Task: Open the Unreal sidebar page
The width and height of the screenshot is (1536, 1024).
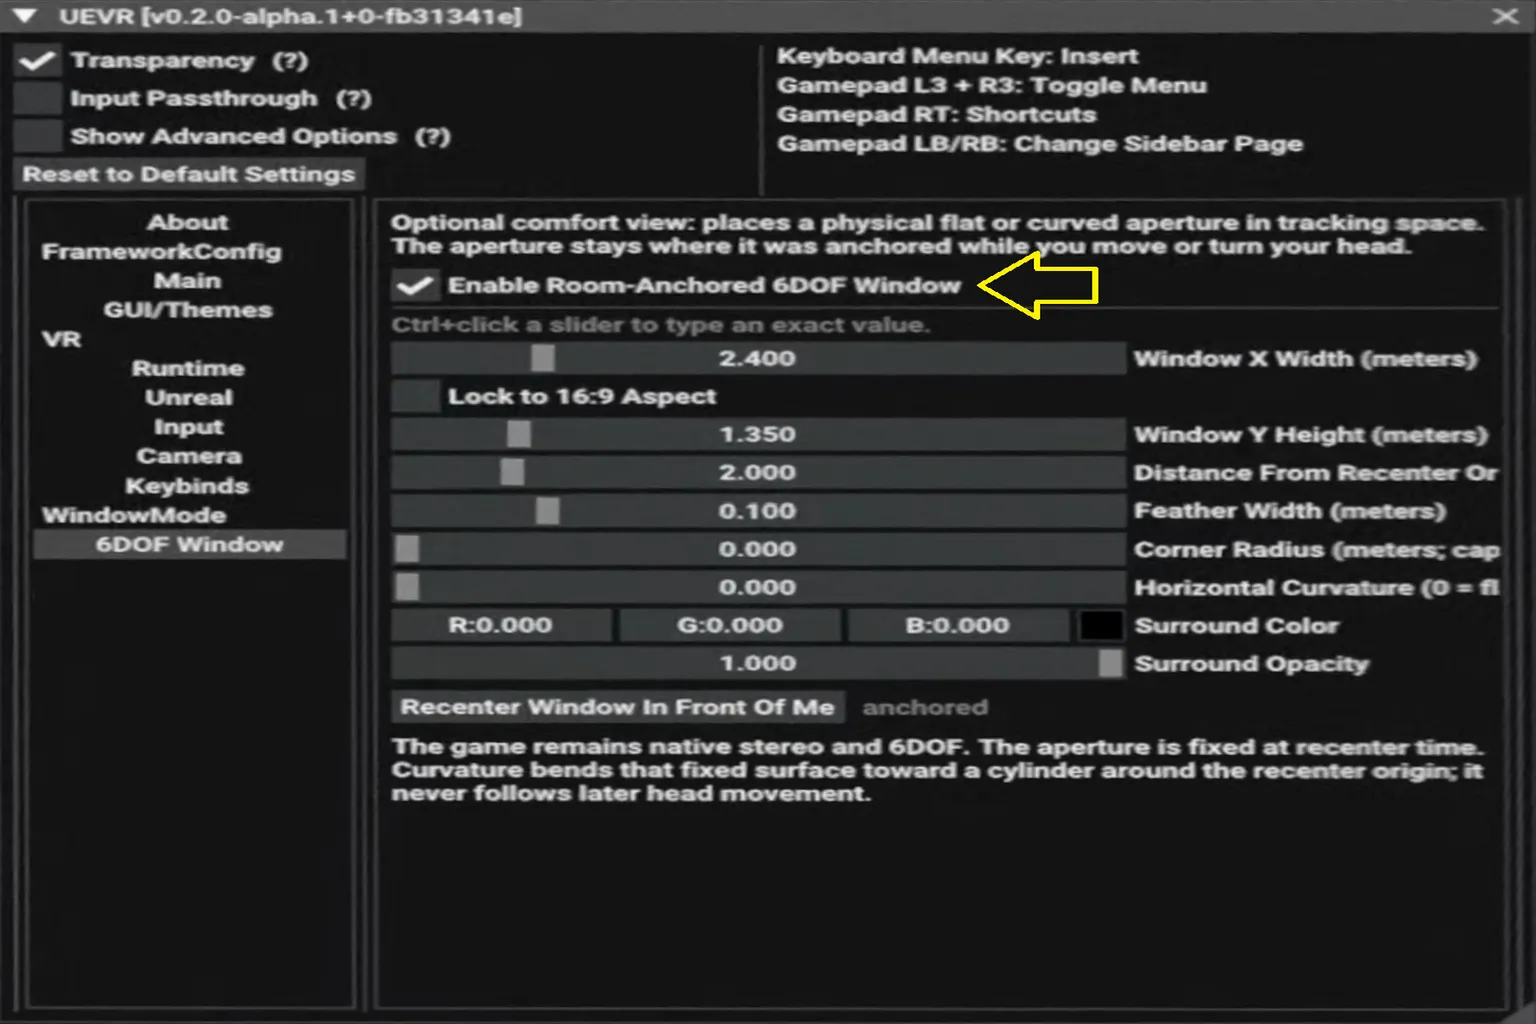Action: [188, 397]
